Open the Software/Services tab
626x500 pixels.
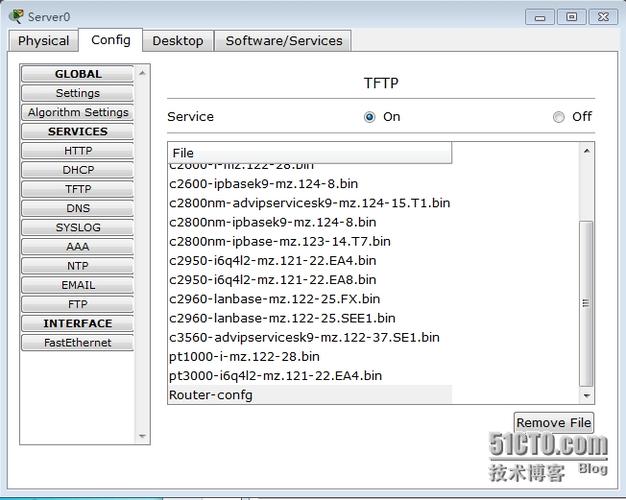283,41
